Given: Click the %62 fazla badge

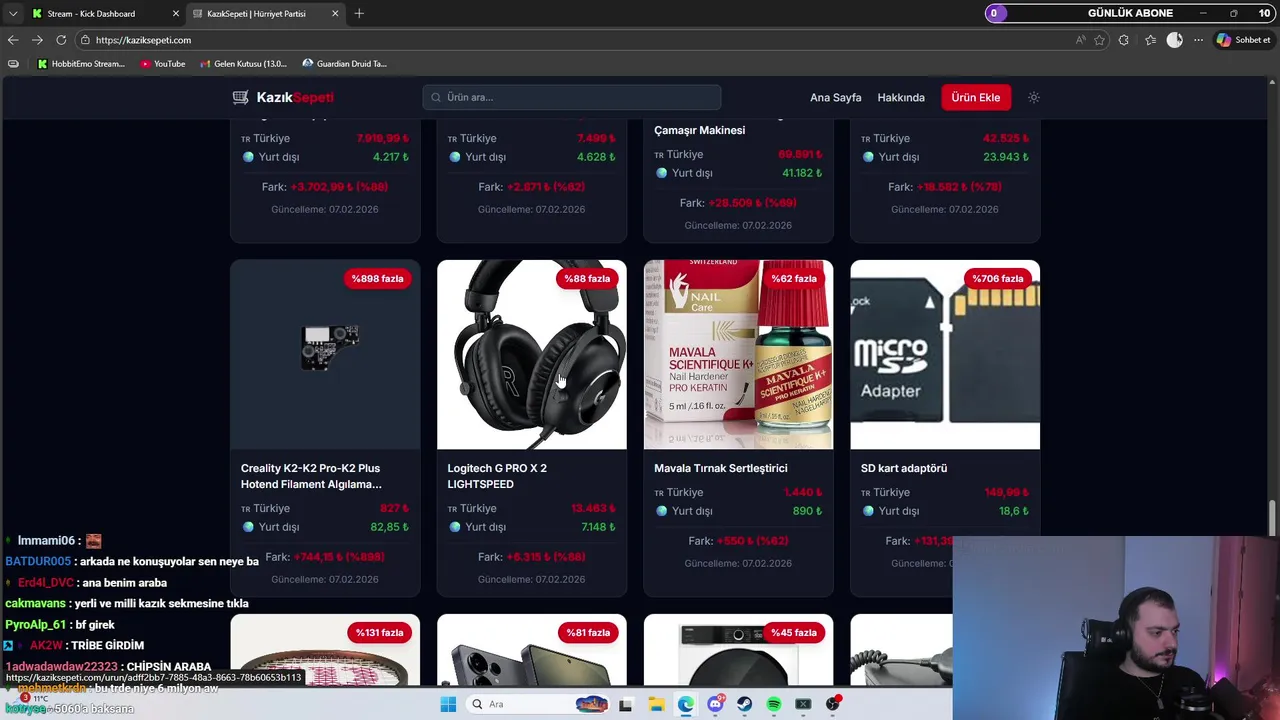Looking at the screenshot, I should [793, 279].
